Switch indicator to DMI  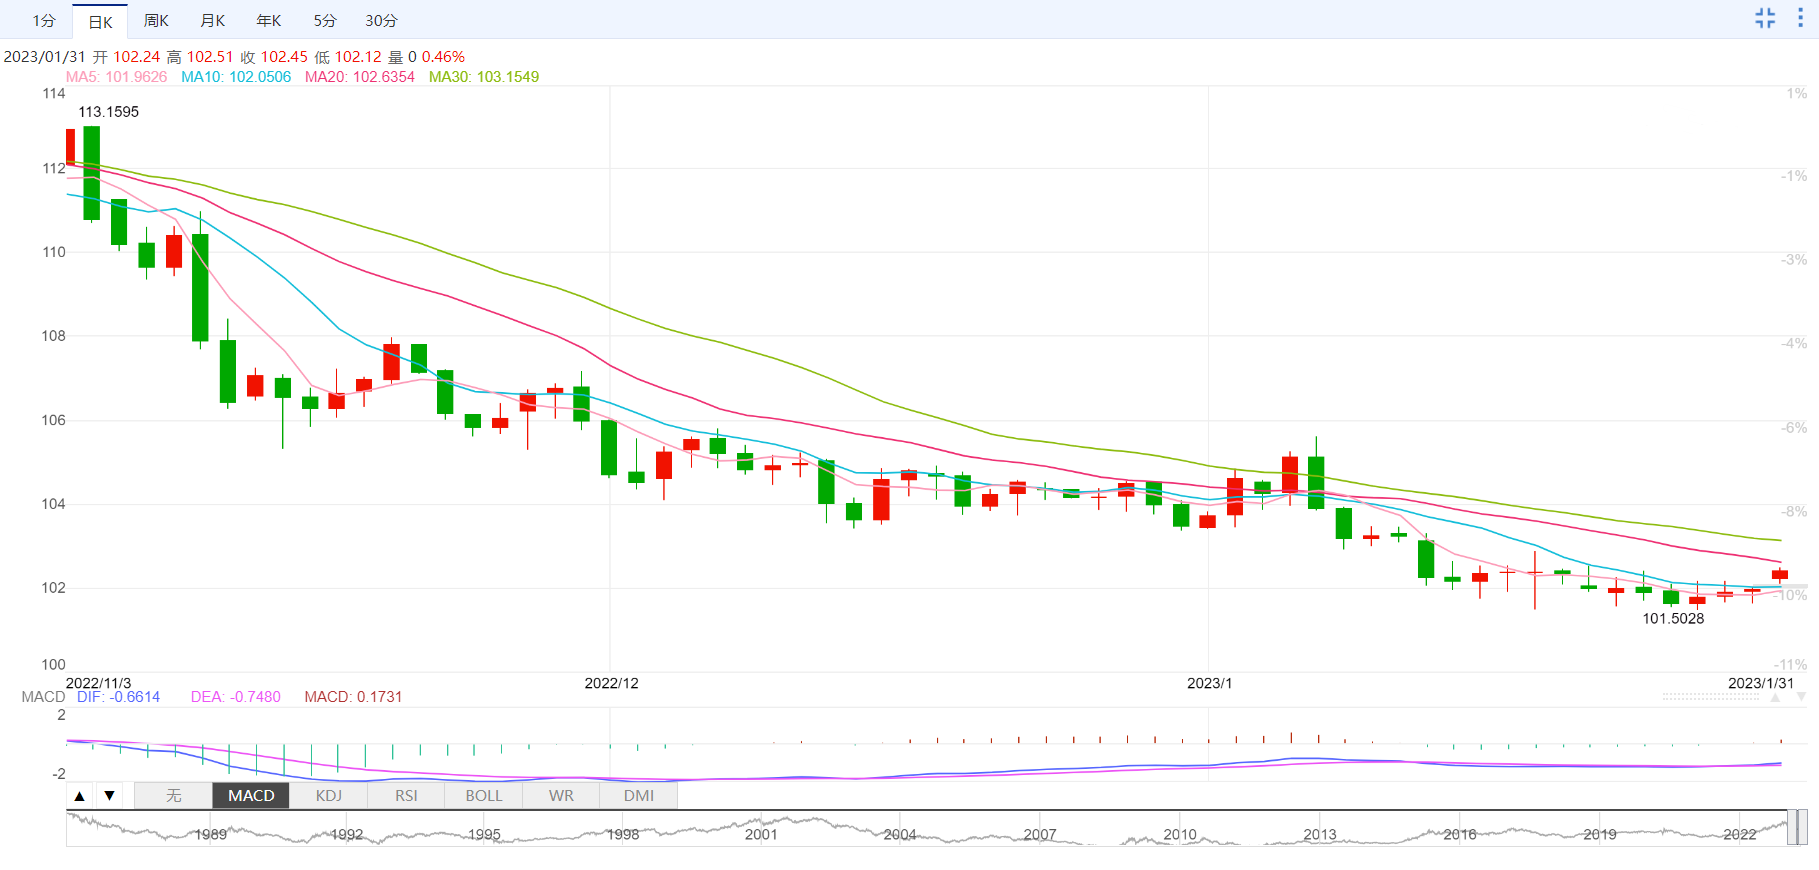coord(639,796)
